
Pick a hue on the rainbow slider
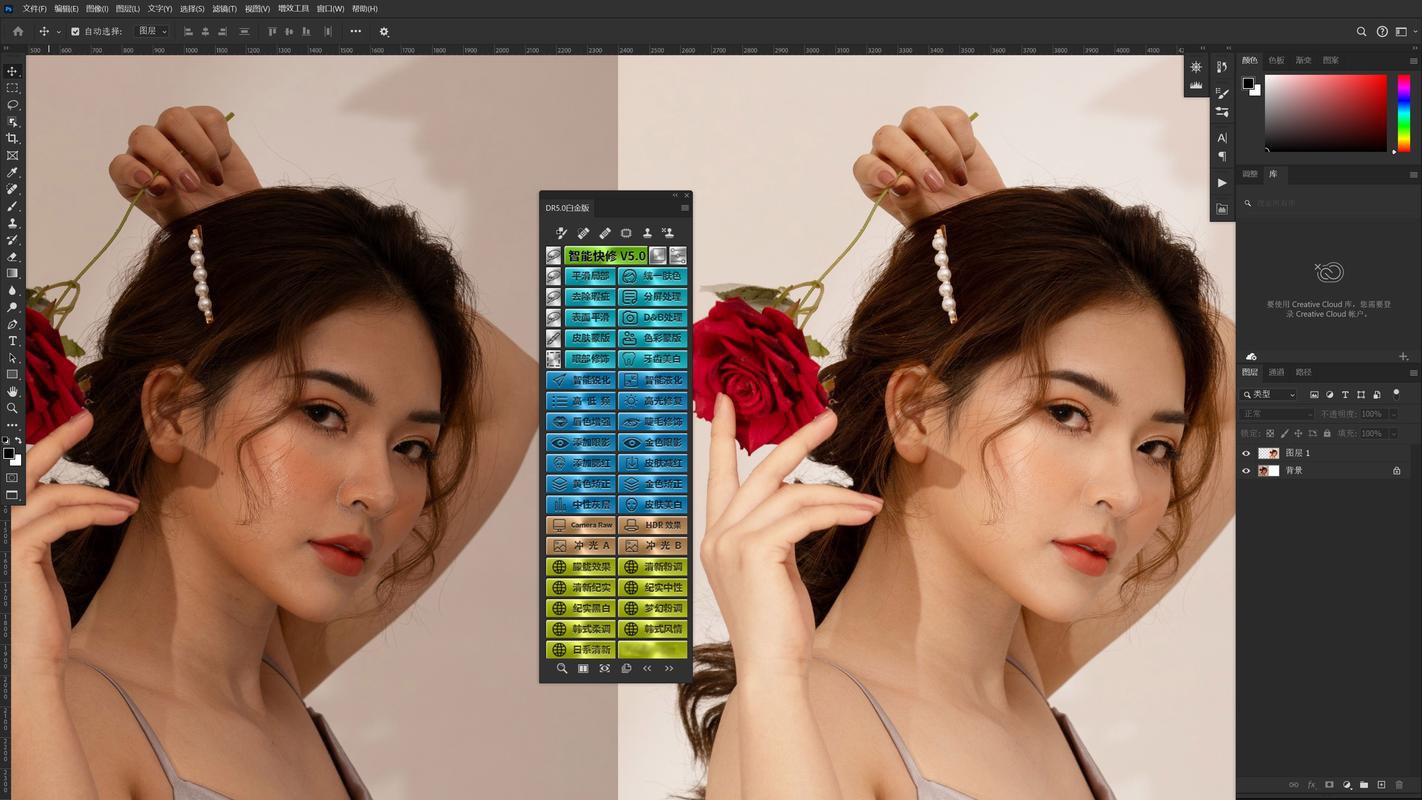(1404, 113)
